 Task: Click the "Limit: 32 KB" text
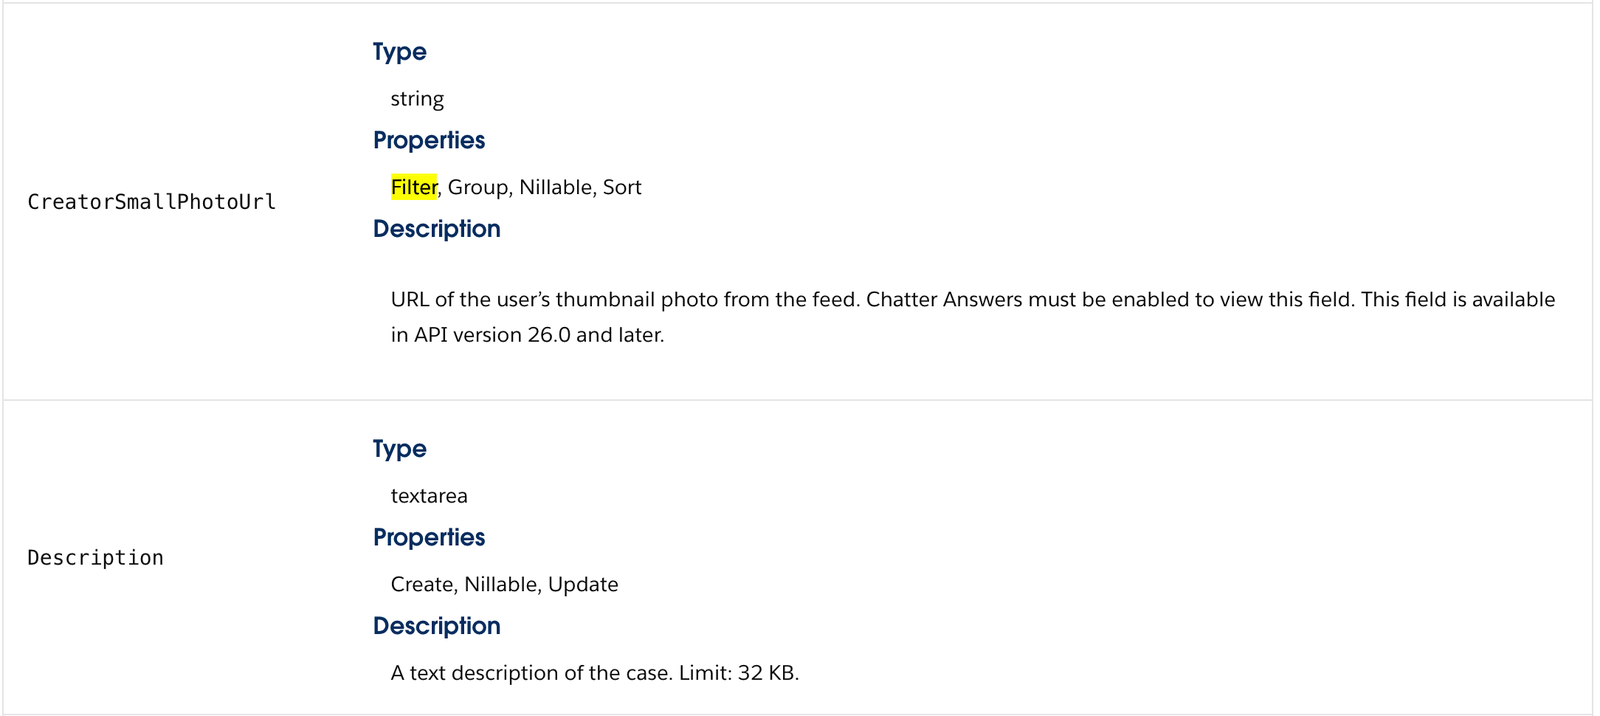[736, 673]
